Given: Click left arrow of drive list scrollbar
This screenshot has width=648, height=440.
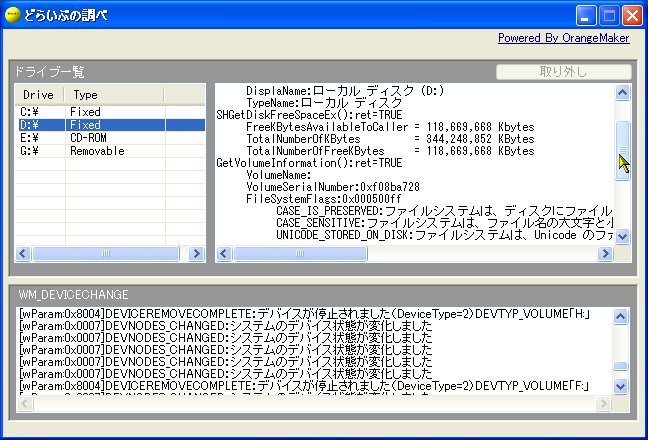Looking at the screenshot, I should pyautogui.click(x=23, y=254).
